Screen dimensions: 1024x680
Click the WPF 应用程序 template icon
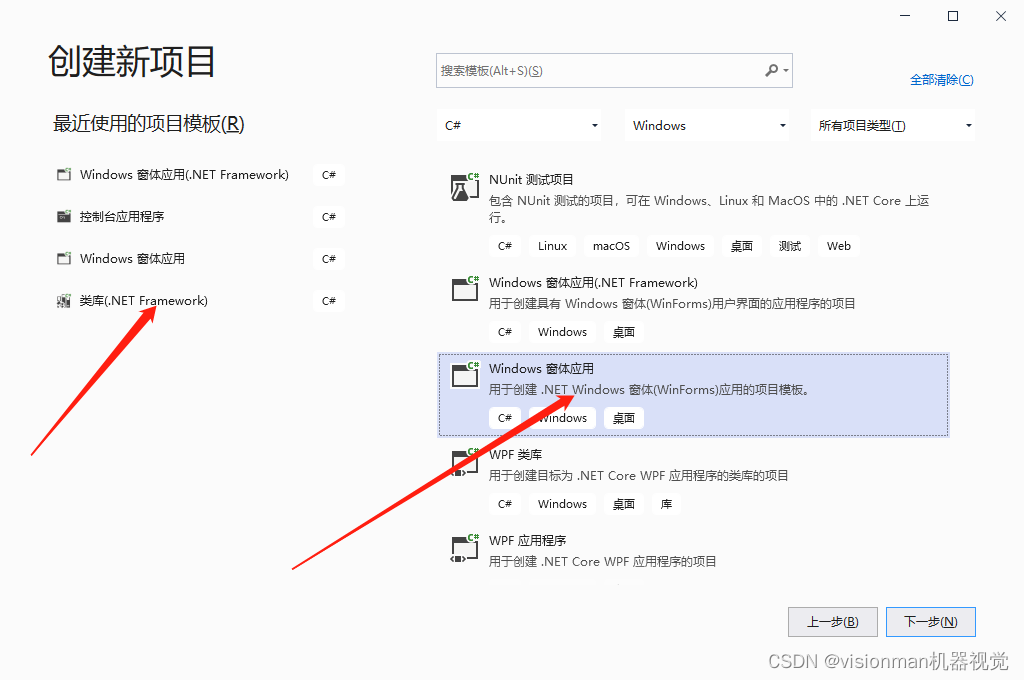463,547
